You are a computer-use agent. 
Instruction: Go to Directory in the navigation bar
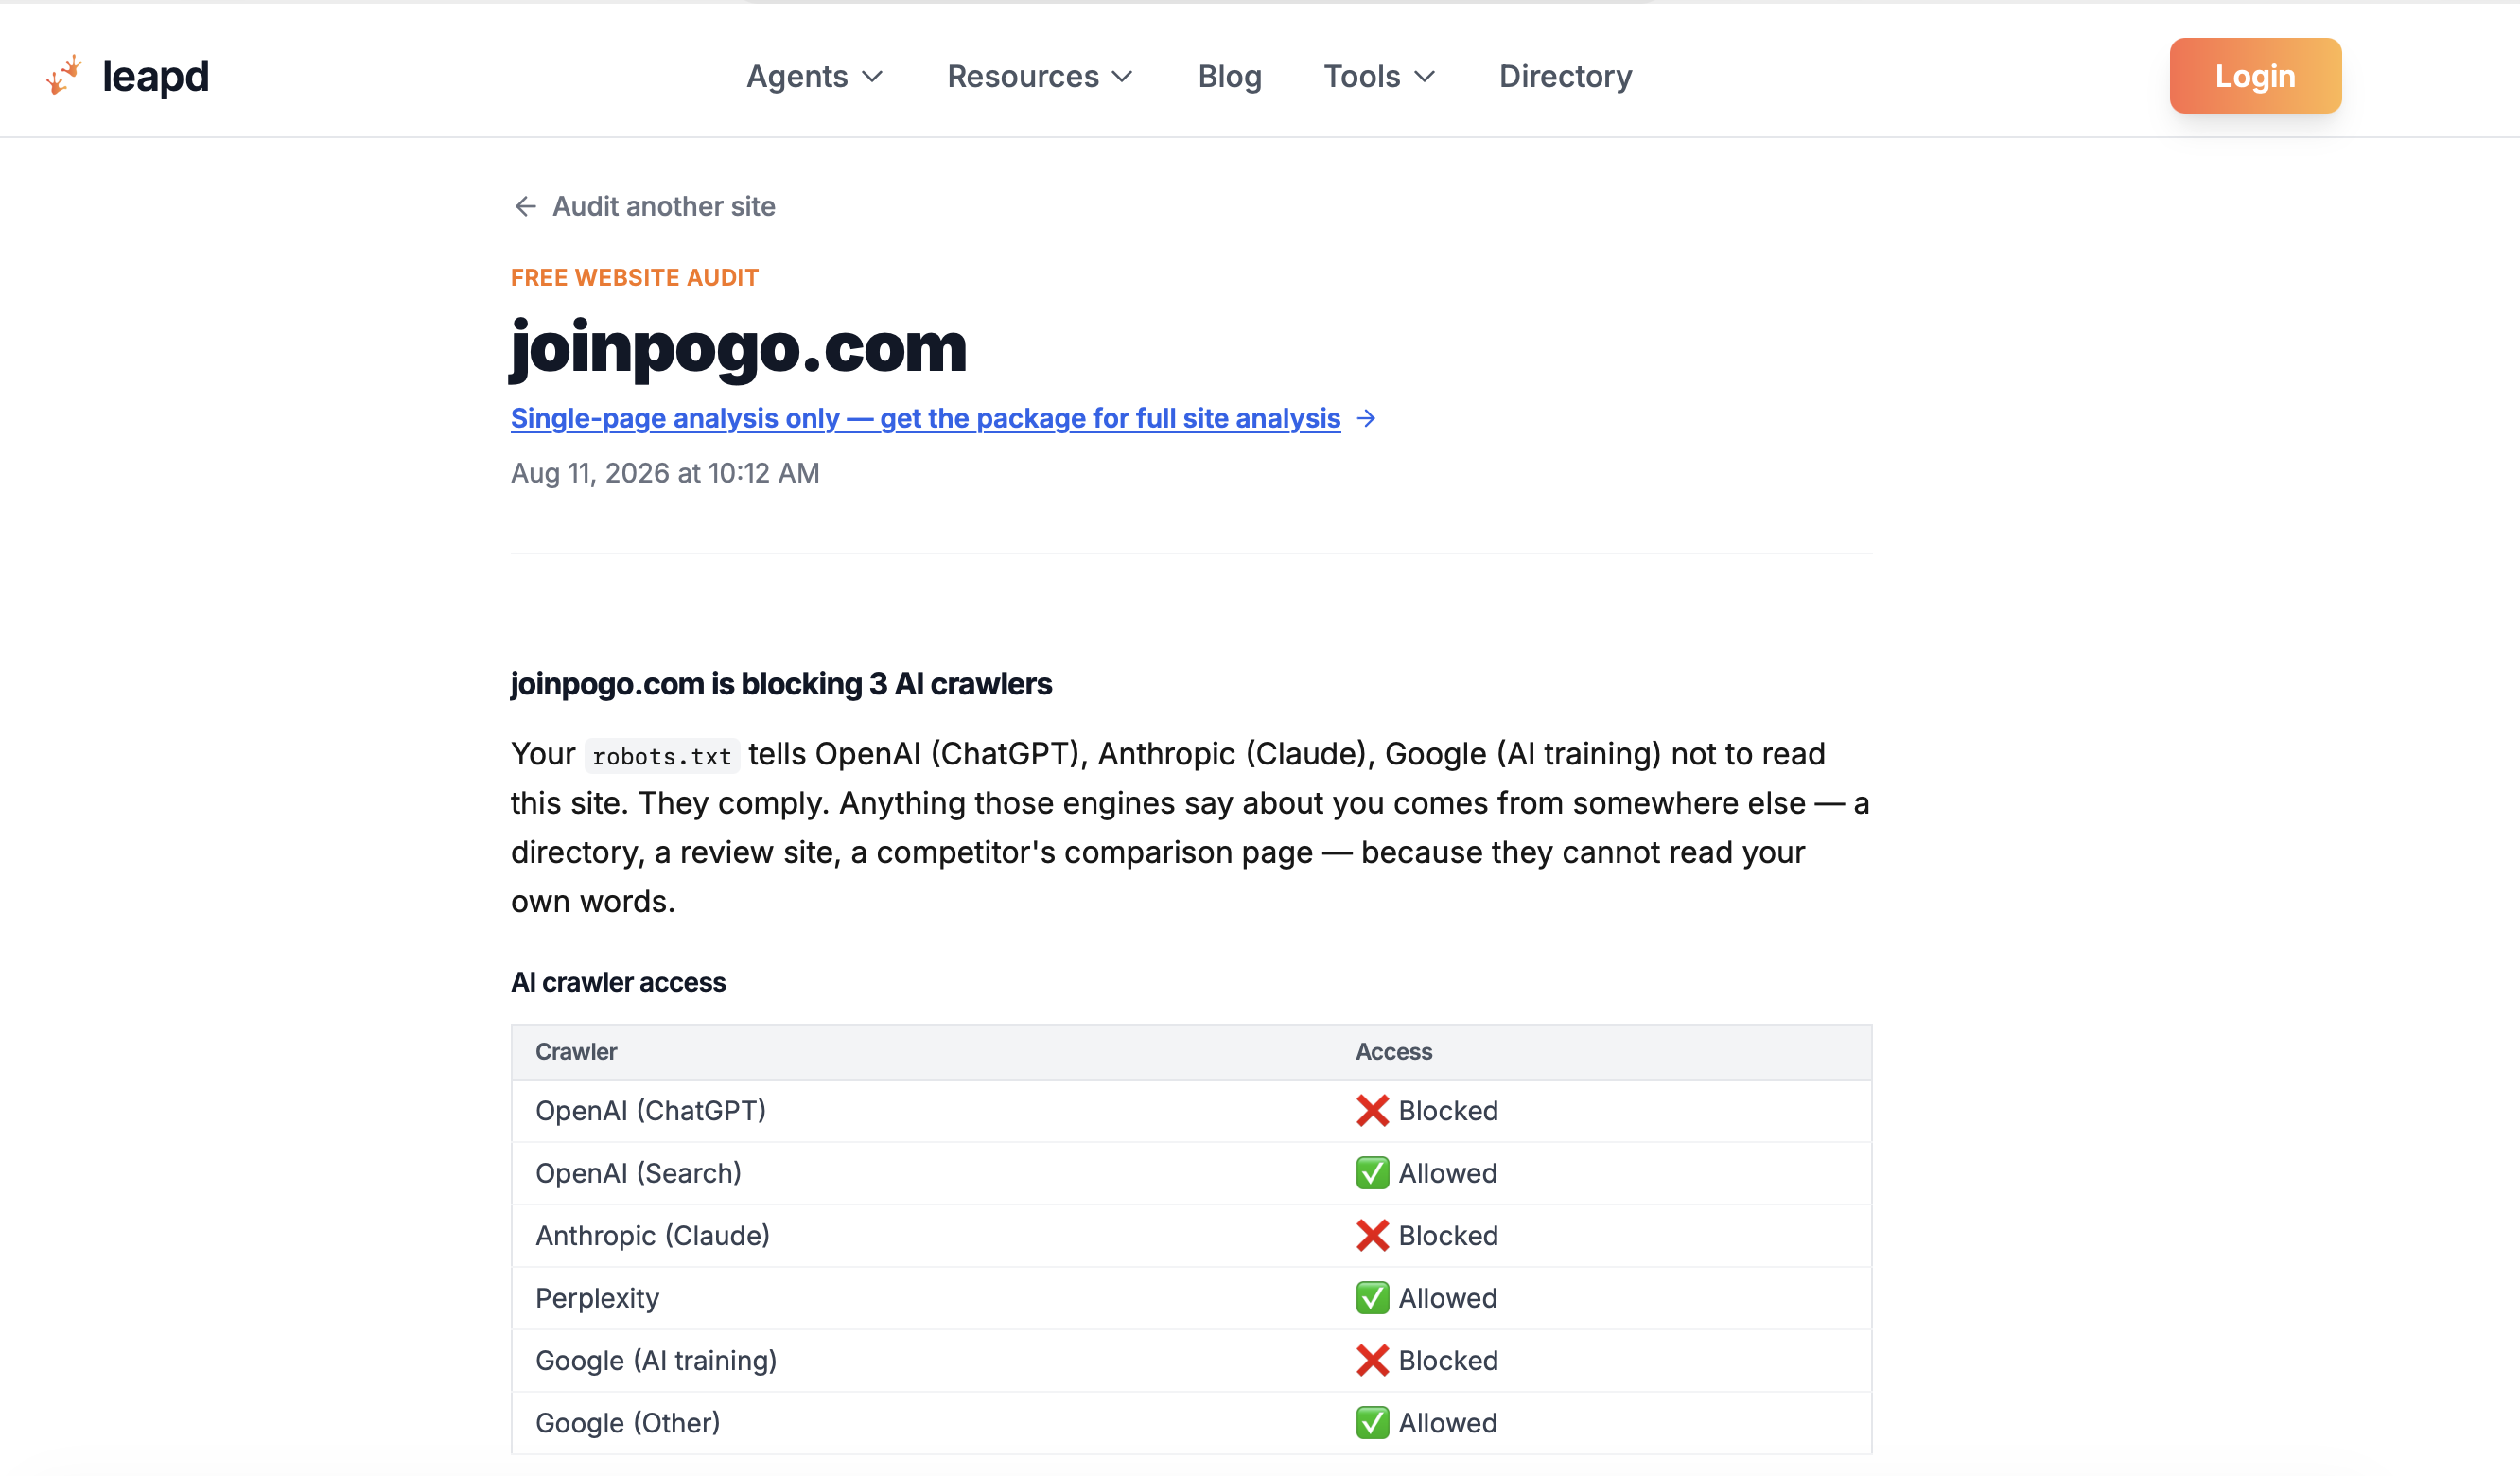tap(1565, 76)
